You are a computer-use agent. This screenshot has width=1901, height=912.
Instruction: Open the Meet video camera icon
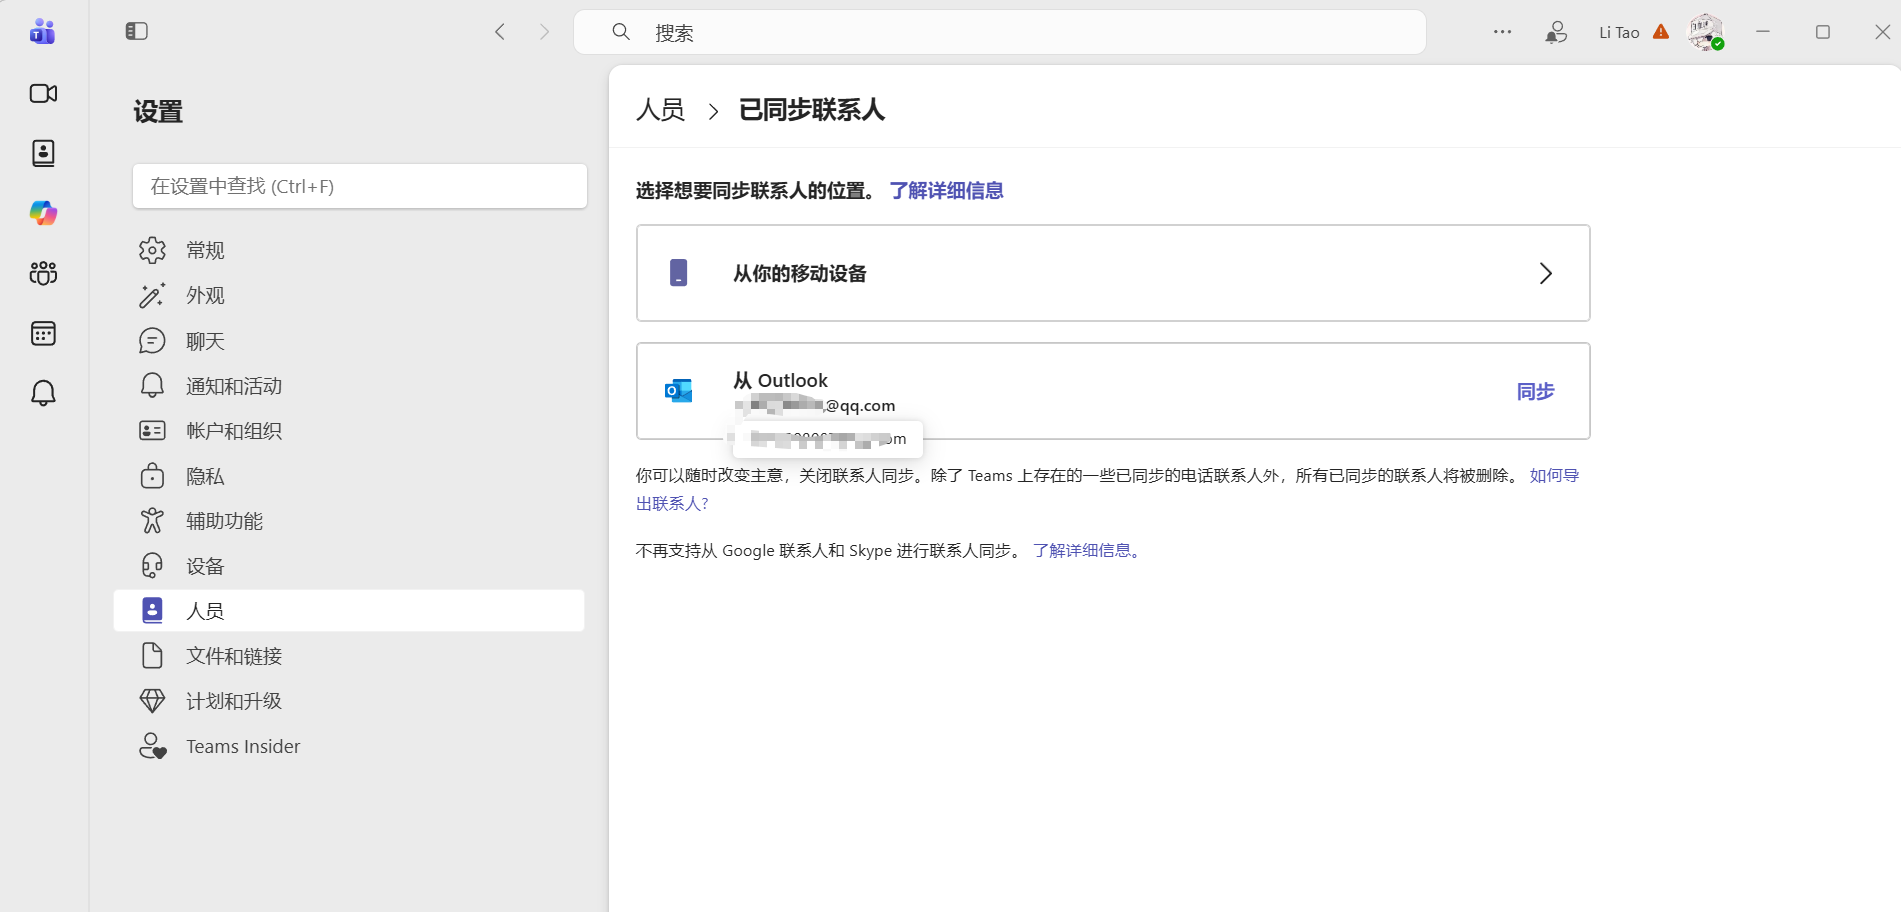click(43, 93)
